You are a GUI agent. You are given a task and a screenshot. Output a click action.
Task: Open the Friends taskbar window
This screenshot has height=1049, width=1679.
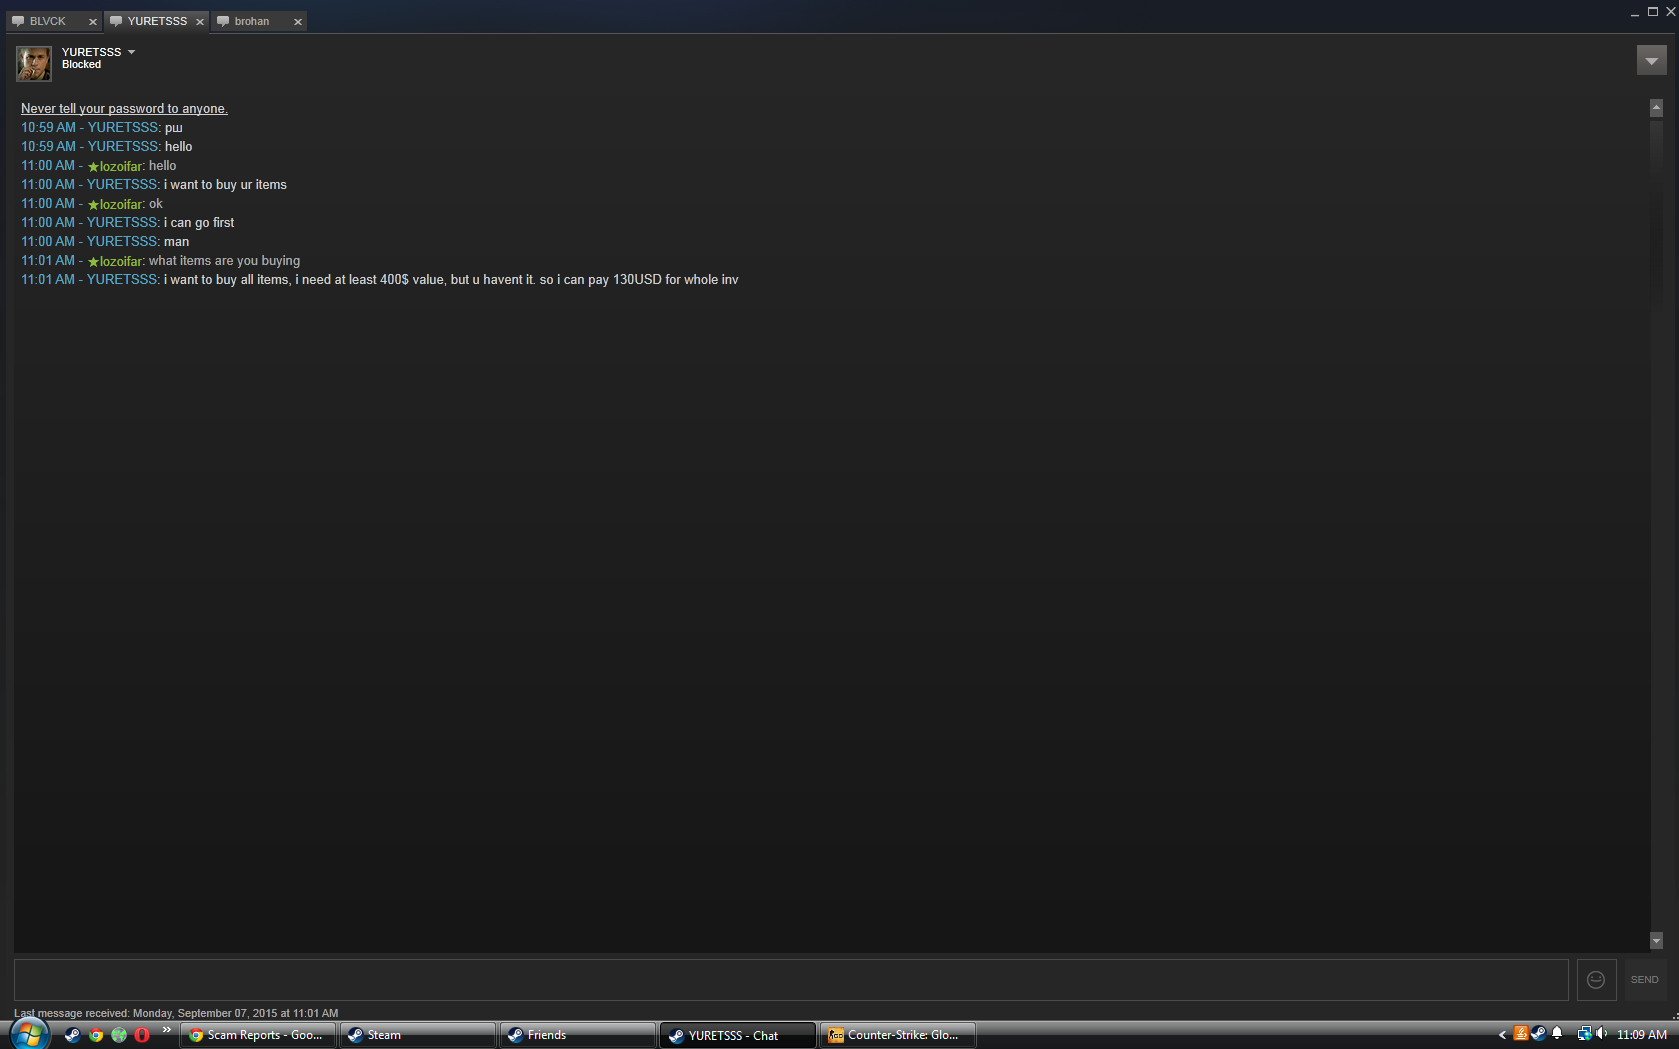[x=578, y=1035]
